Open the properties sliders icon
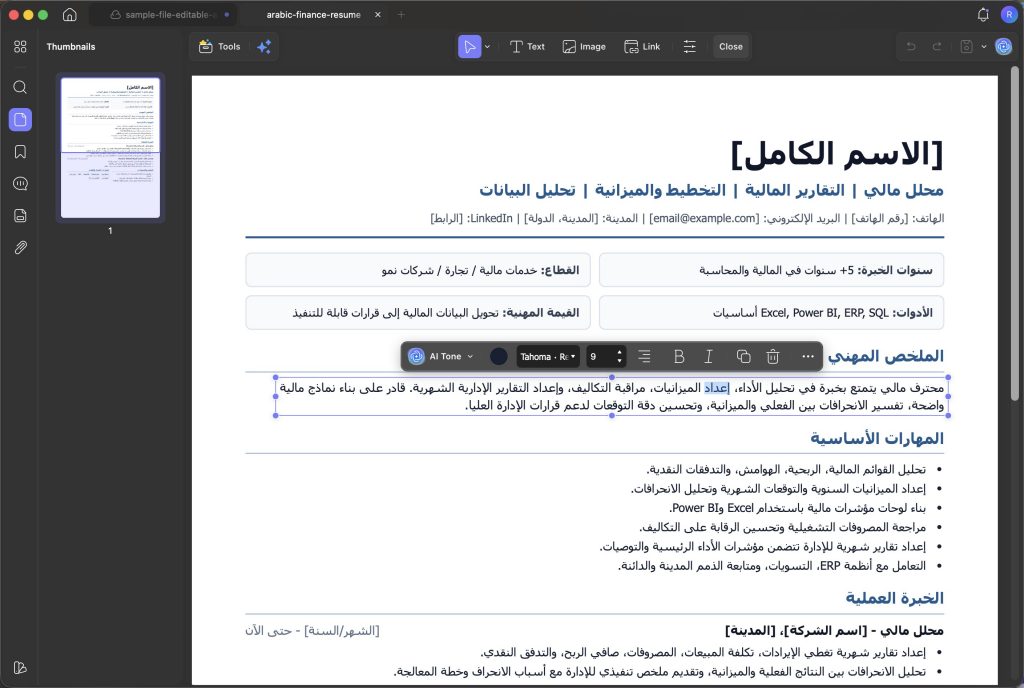Screen dimensions: 1024x688 point(690,46)
